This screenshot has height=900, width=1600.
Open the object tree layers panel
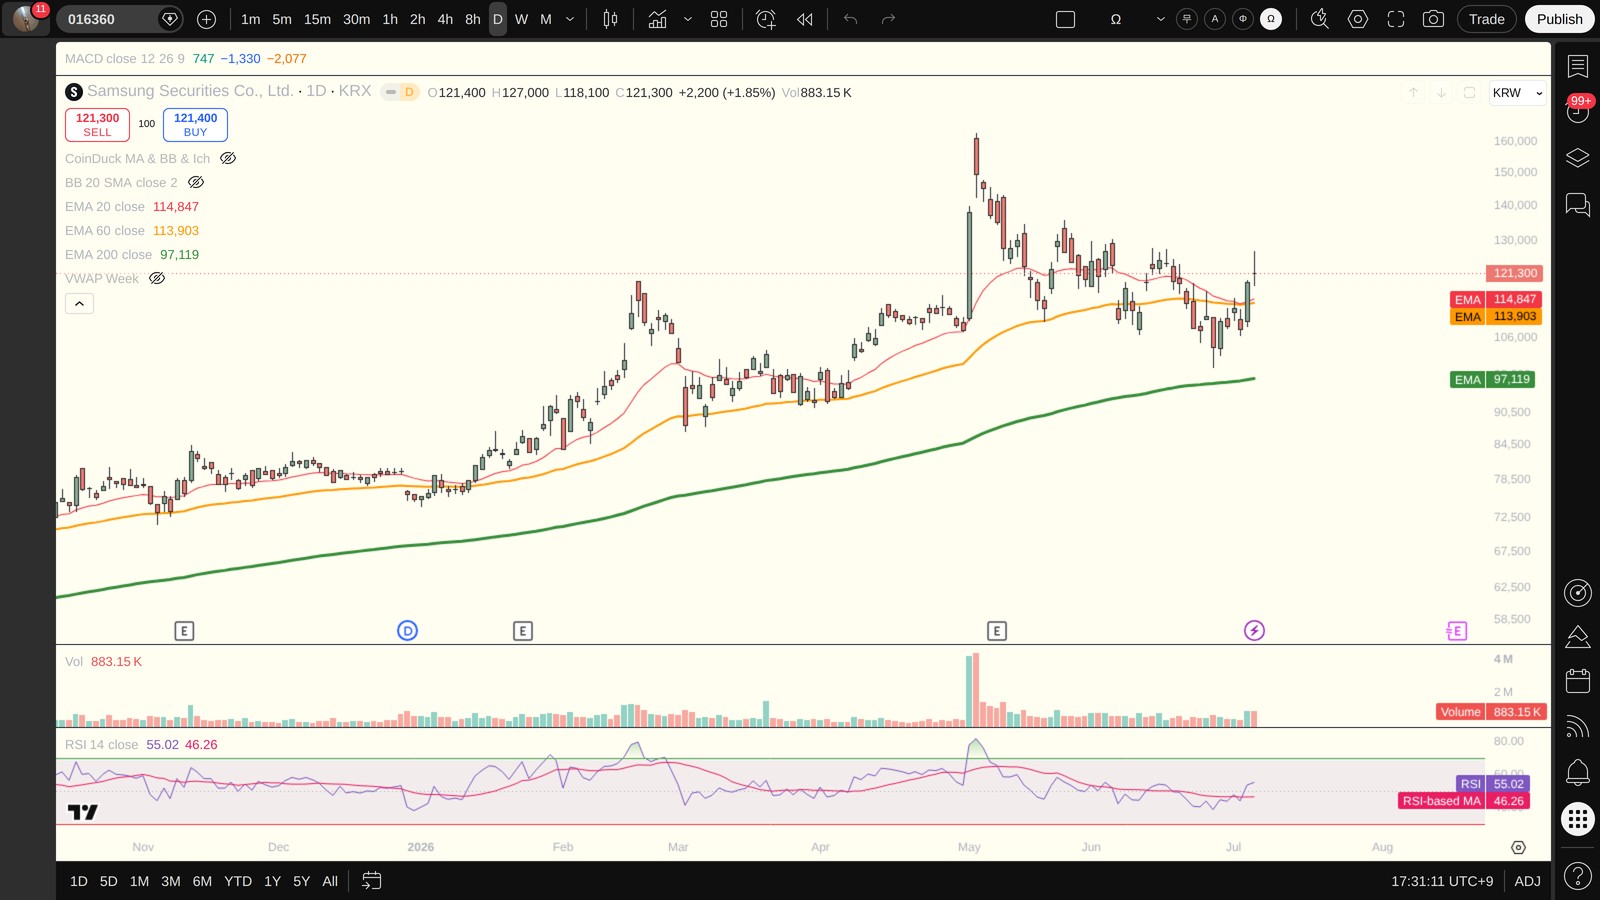pyautogui.click(x=1578, y=158)
